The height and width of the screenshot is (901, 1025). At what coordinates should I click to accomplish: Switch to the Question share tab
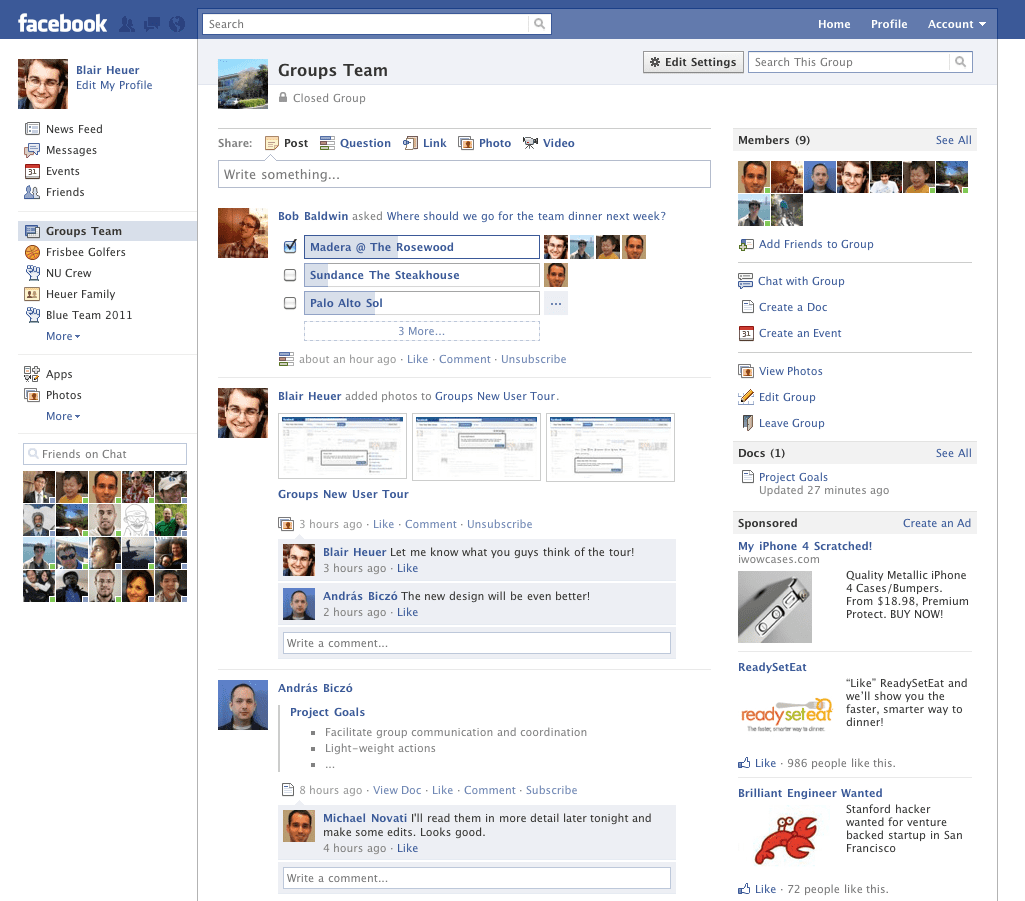(x=365, y=143)
